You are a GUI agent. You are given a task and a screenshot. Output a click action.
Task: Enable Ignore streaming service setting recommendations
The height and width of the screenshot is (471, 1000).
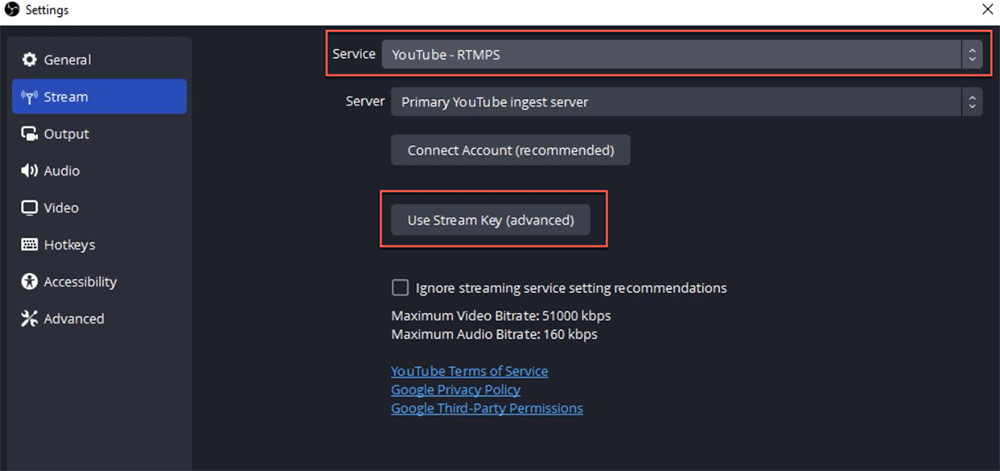[x=400, y=288]
